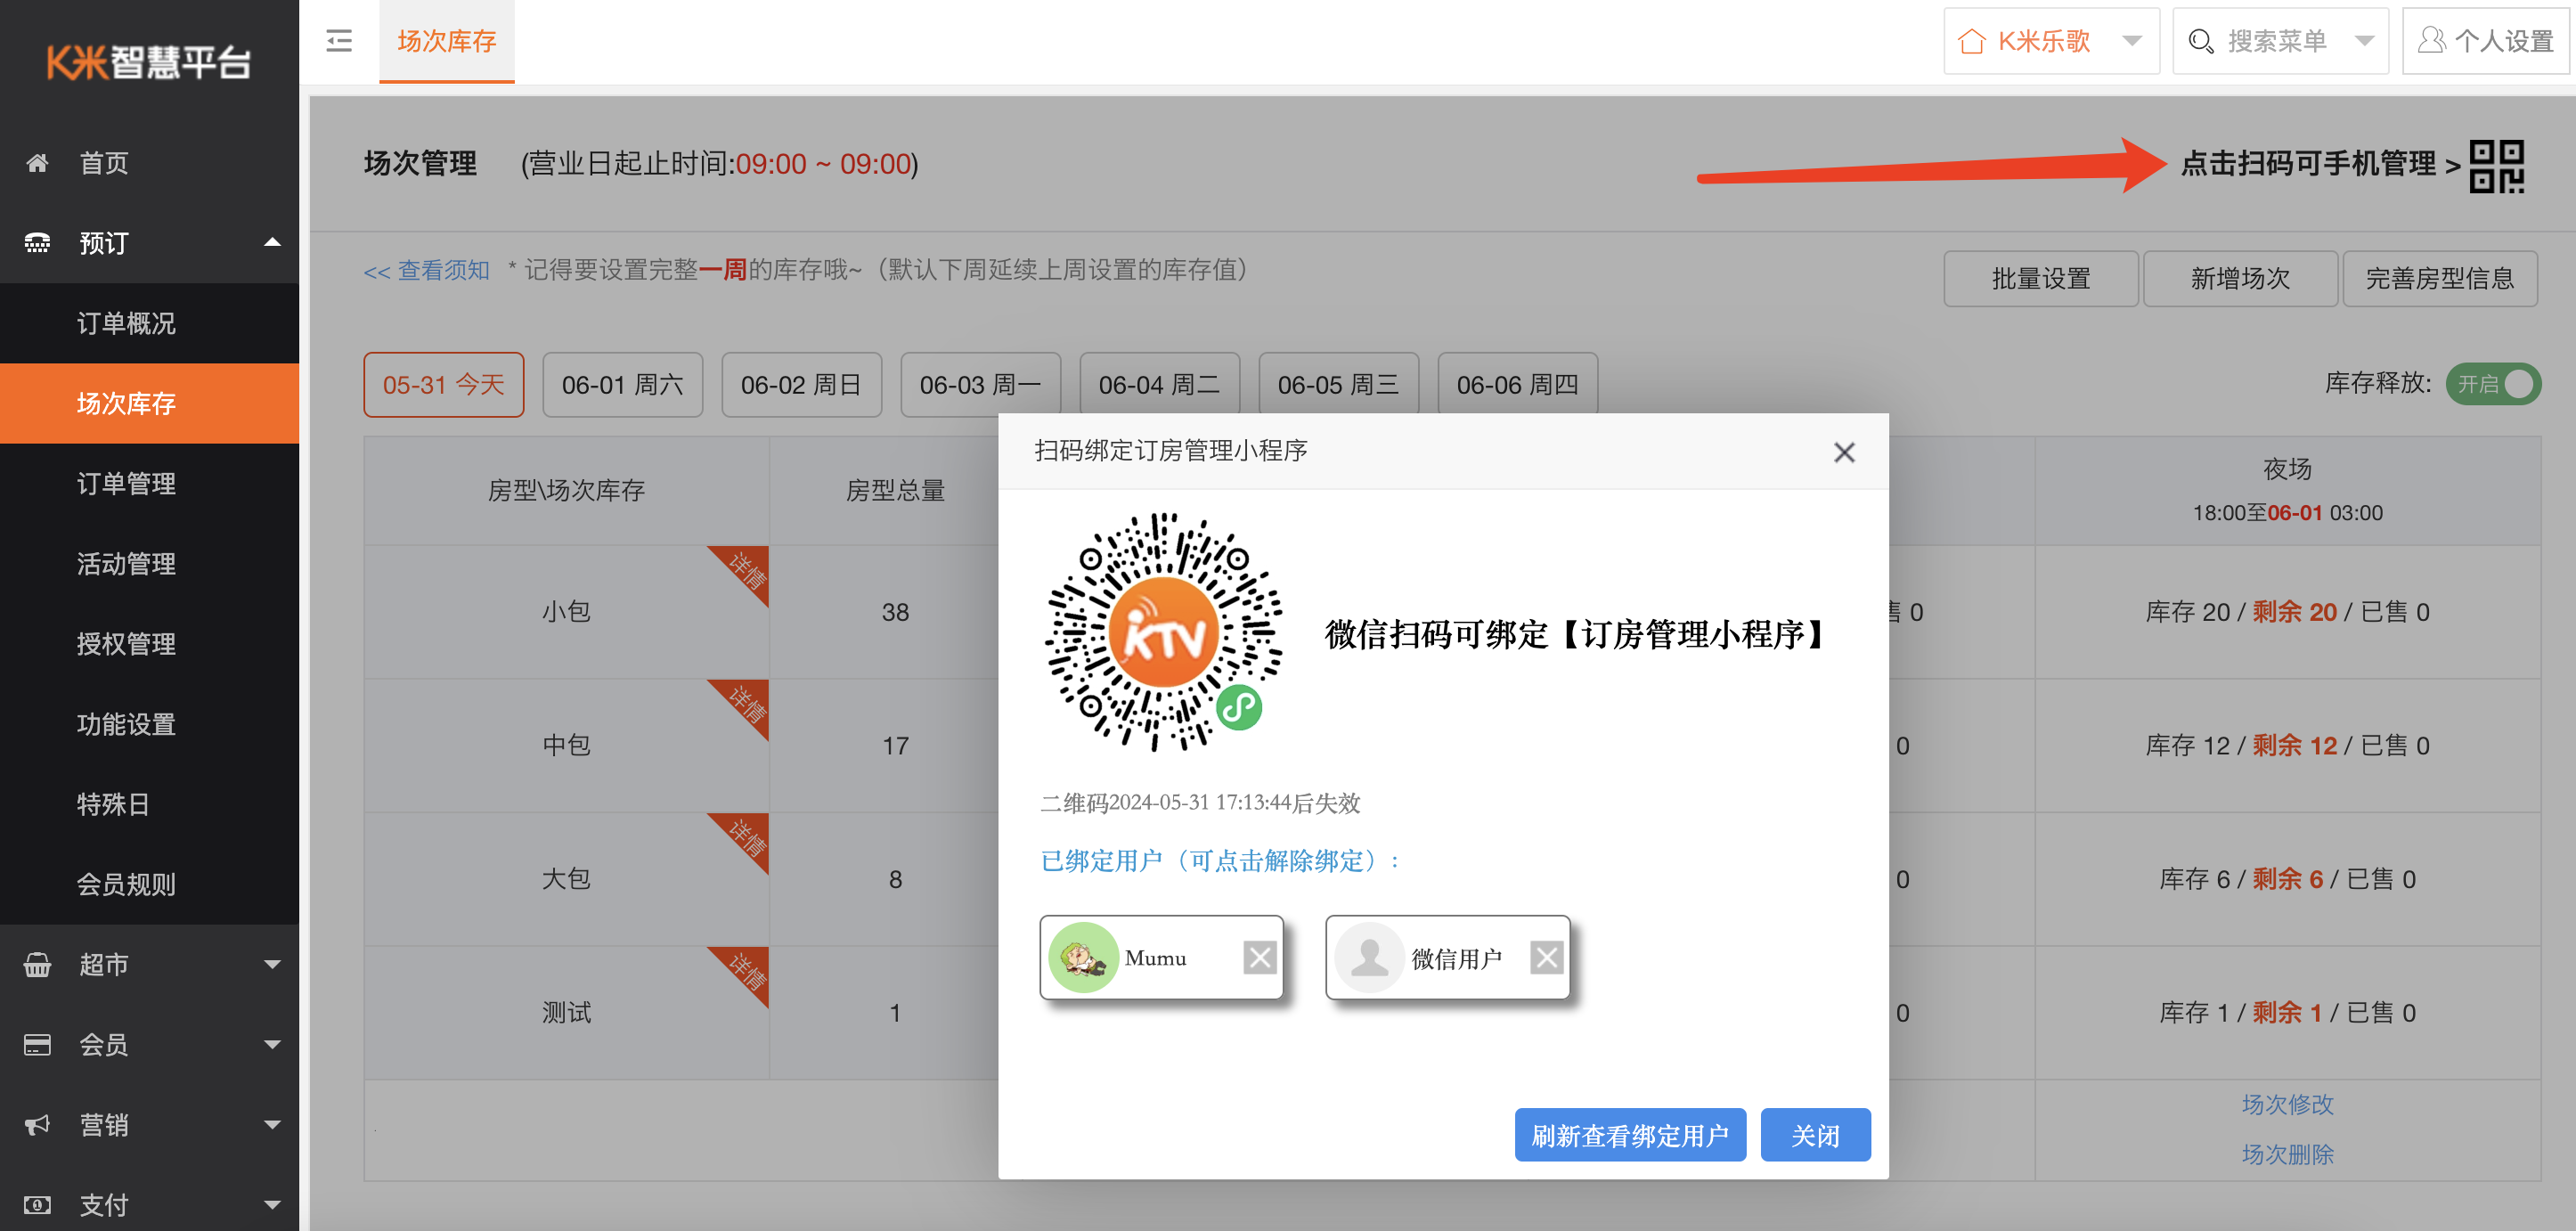The height and width of the screenshot is (1231, 2576).
Task: Open 订单概况 in the sidebar
Action: [150, 323]
